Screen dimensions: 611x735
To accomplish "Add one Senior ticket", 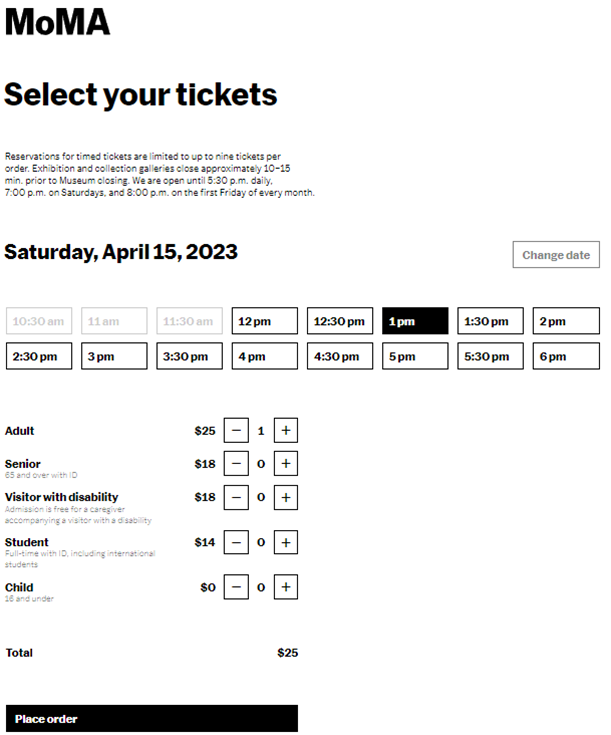I will [286, 464].
